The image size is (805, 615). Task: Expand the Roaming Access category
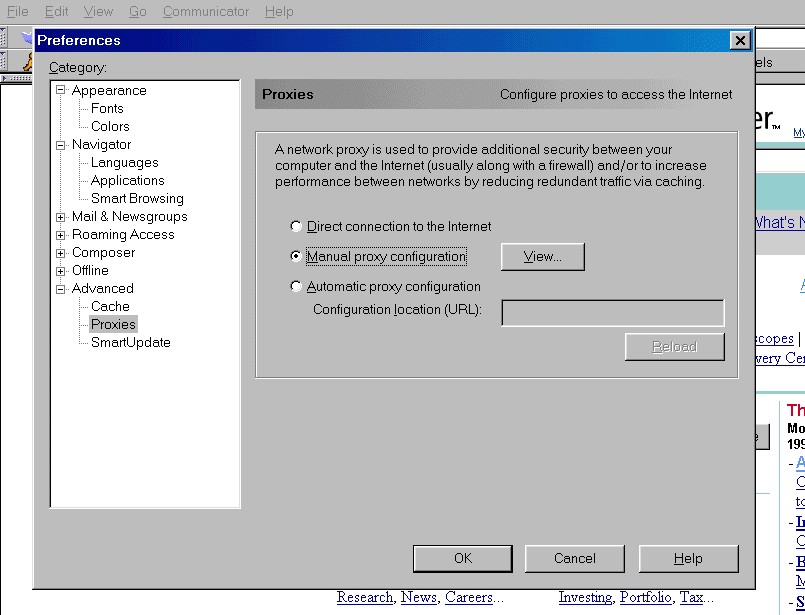click(x=61, y=235)
